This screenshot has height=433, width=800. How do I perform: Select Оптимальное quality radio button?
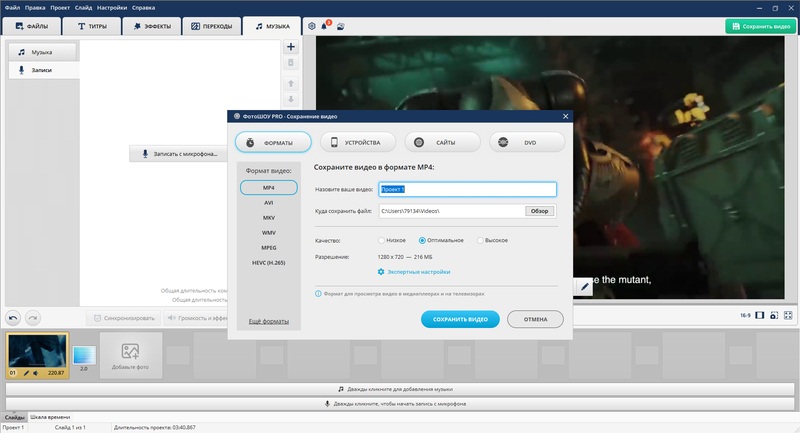pyautogui.click(x=422, y=240)
